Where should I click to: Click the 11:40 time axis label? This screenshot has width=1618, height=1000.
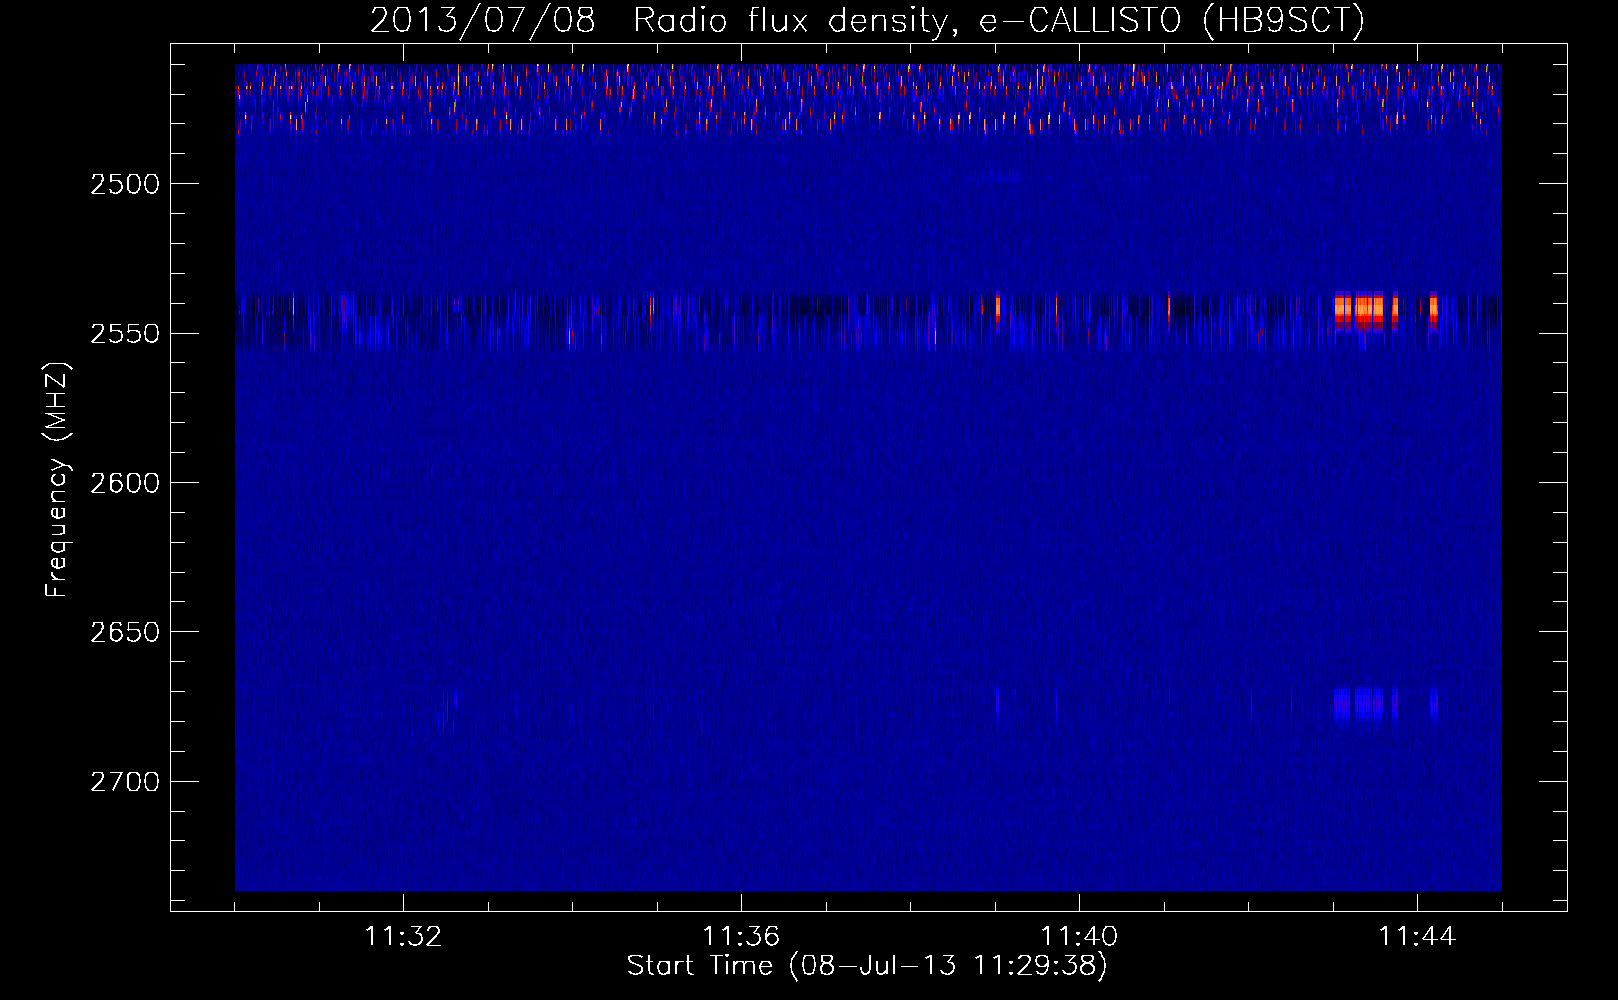click(1079, 937)
